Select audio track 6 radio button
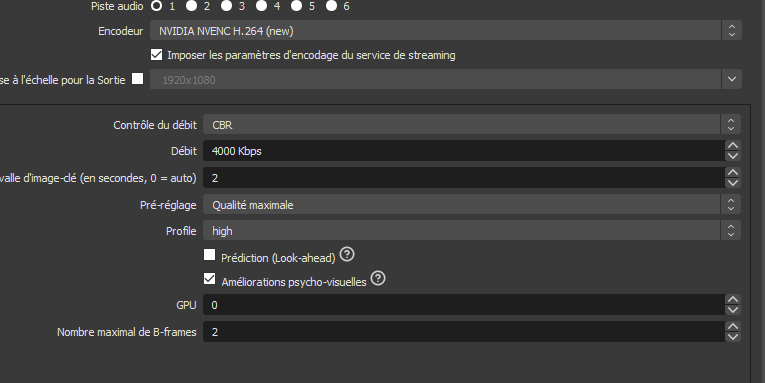Viewport: 765px width, 383px height. point(331,6)
